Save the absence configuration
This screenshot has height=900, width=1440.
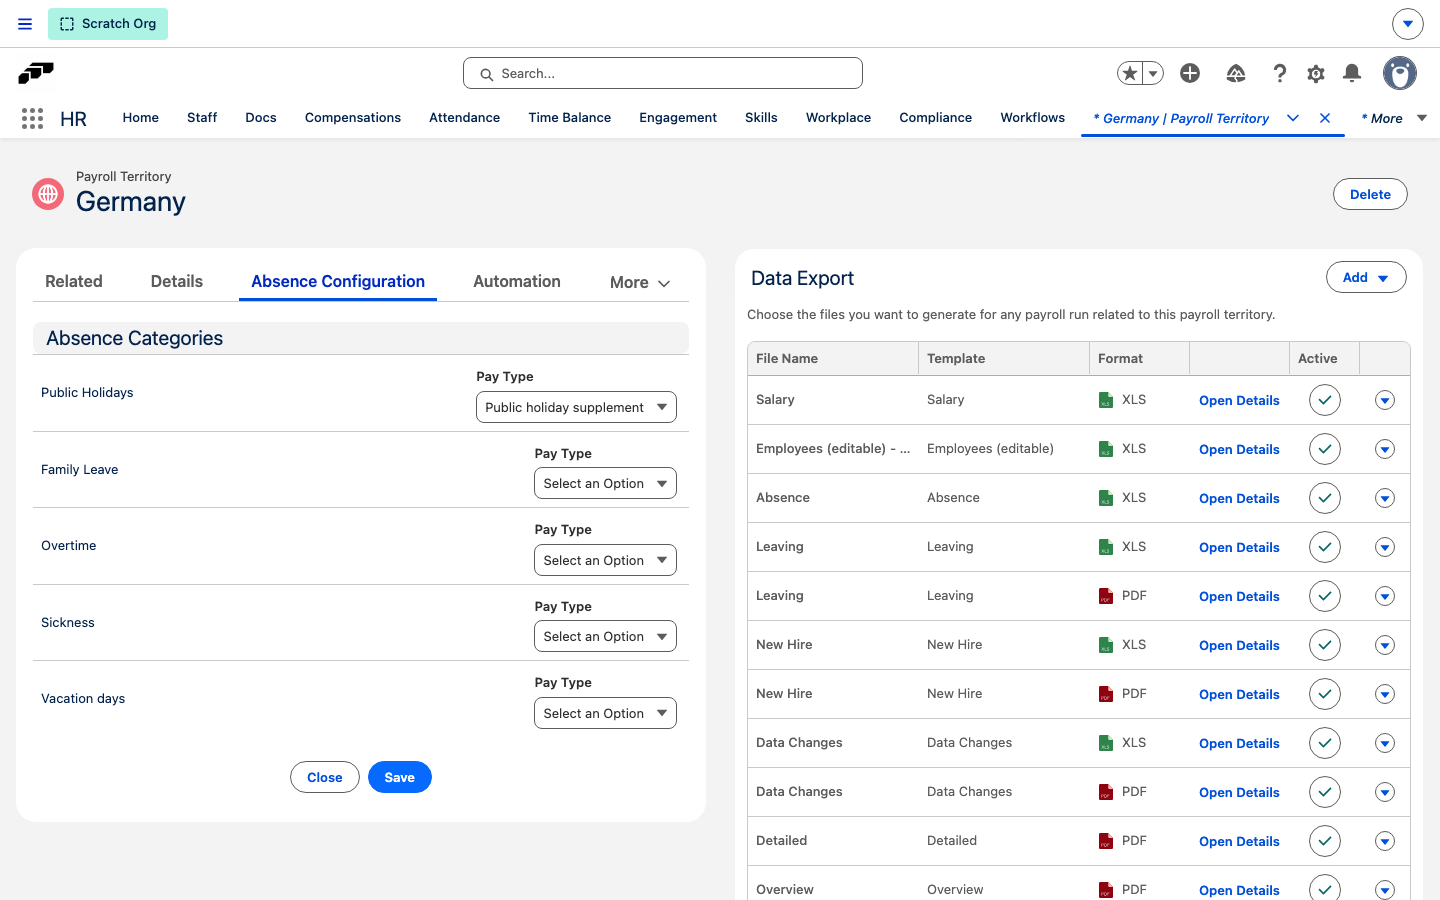400,777
